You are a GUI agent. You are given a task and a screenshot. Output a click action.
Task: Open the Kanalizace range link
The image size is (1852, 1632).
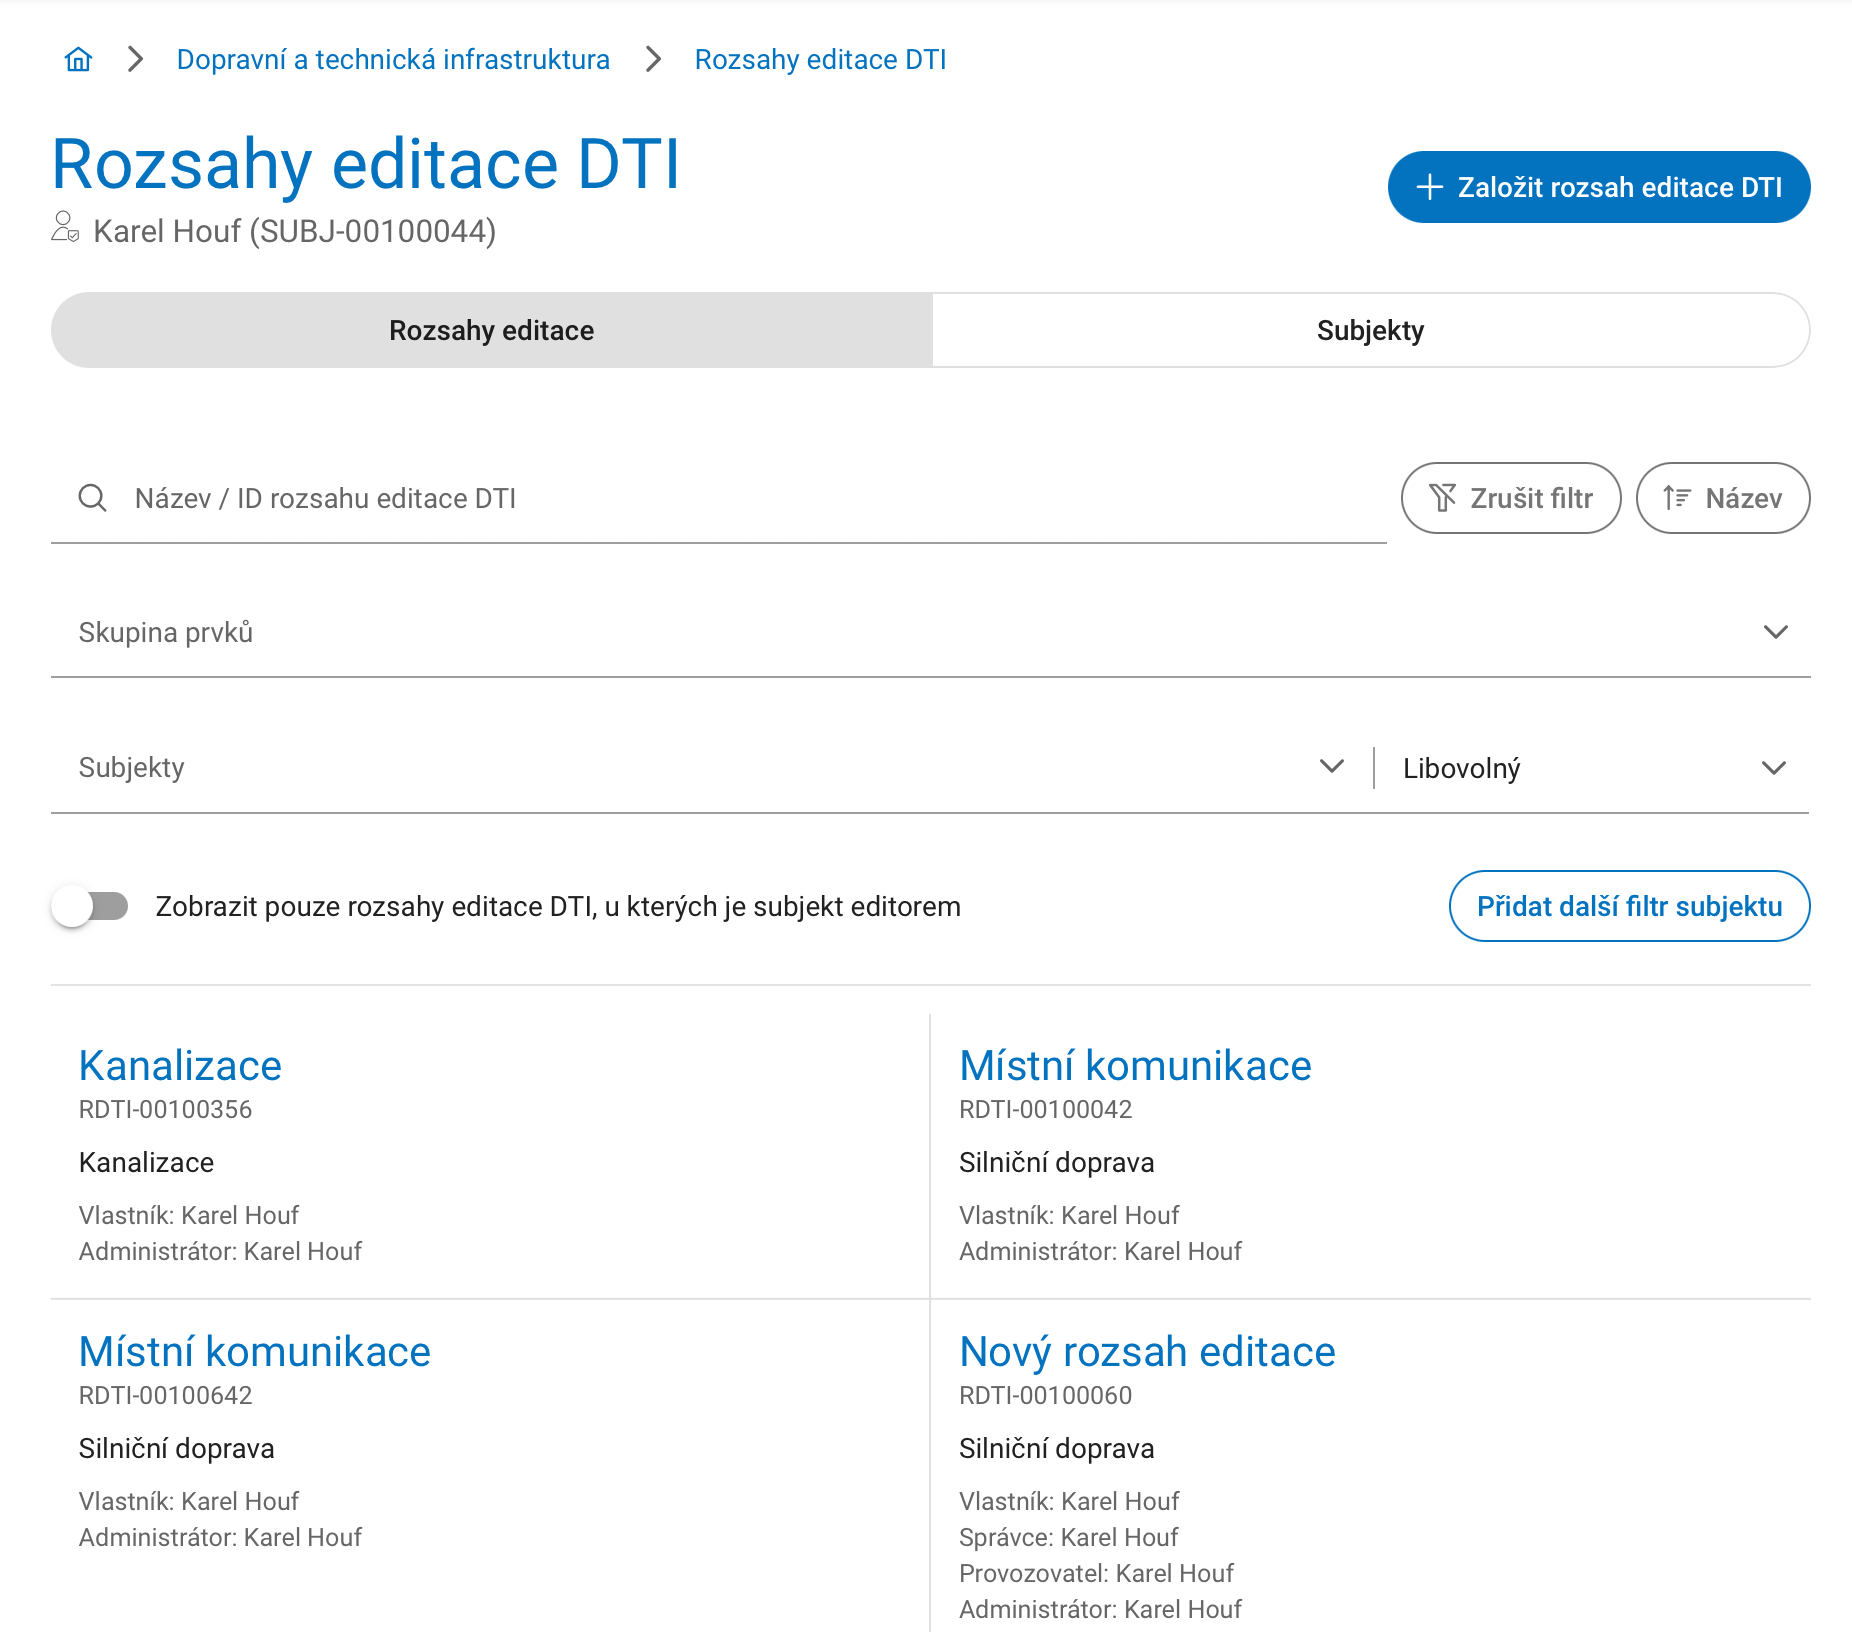(180, 1066)
